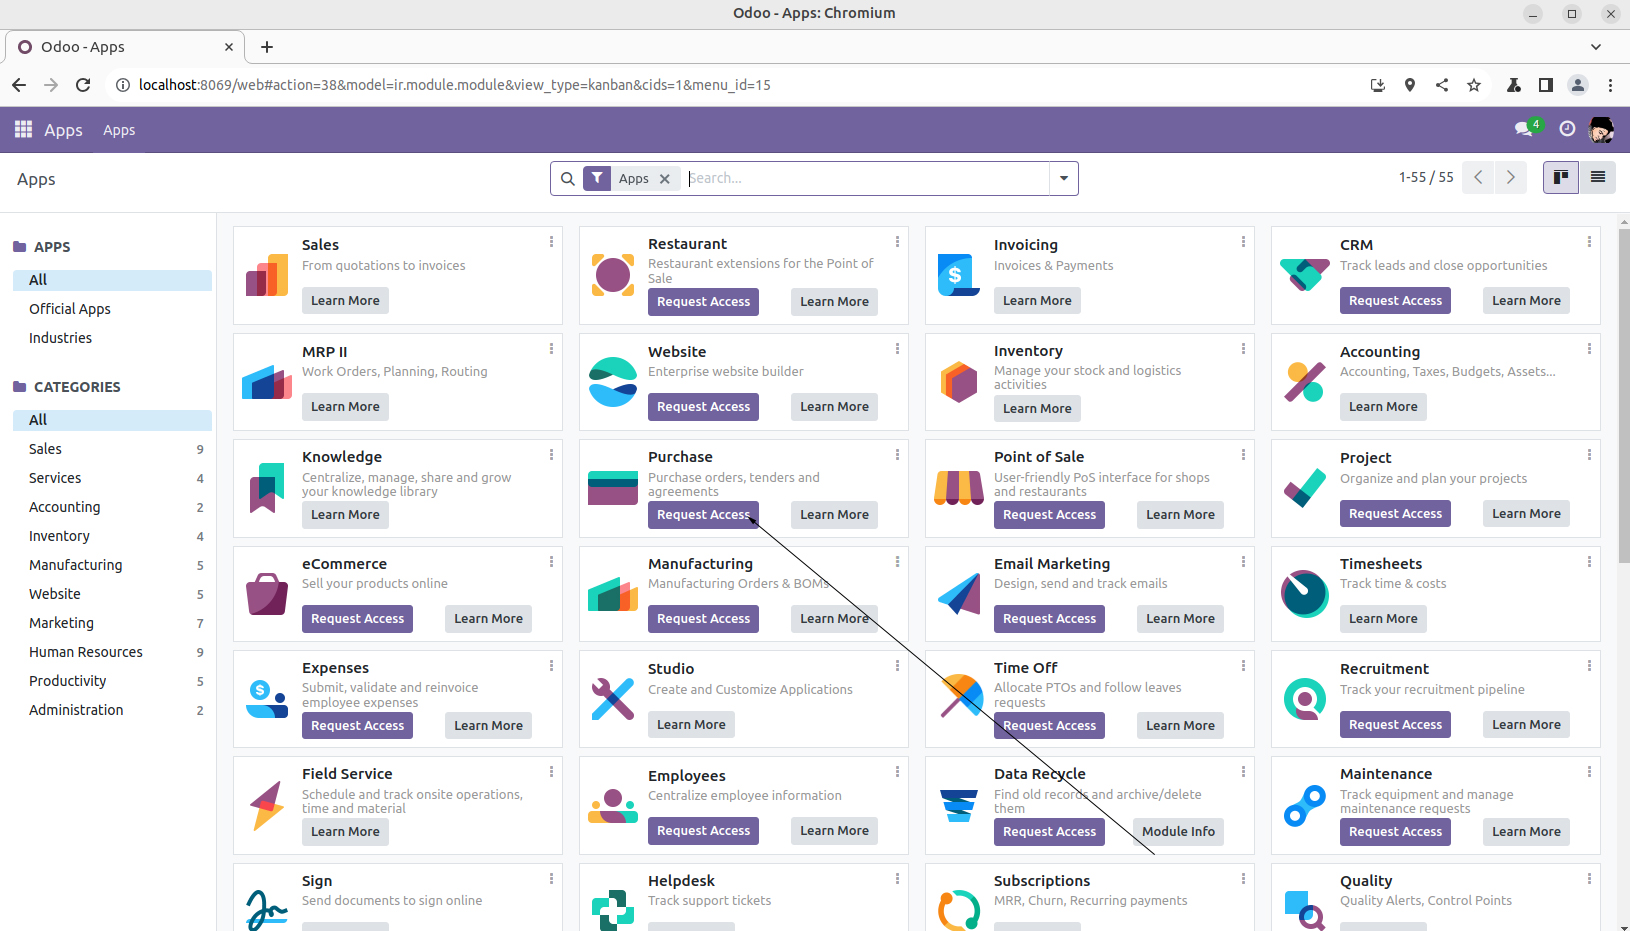Click the Sales app icon

pyautogui.click(x=267, y=275)
